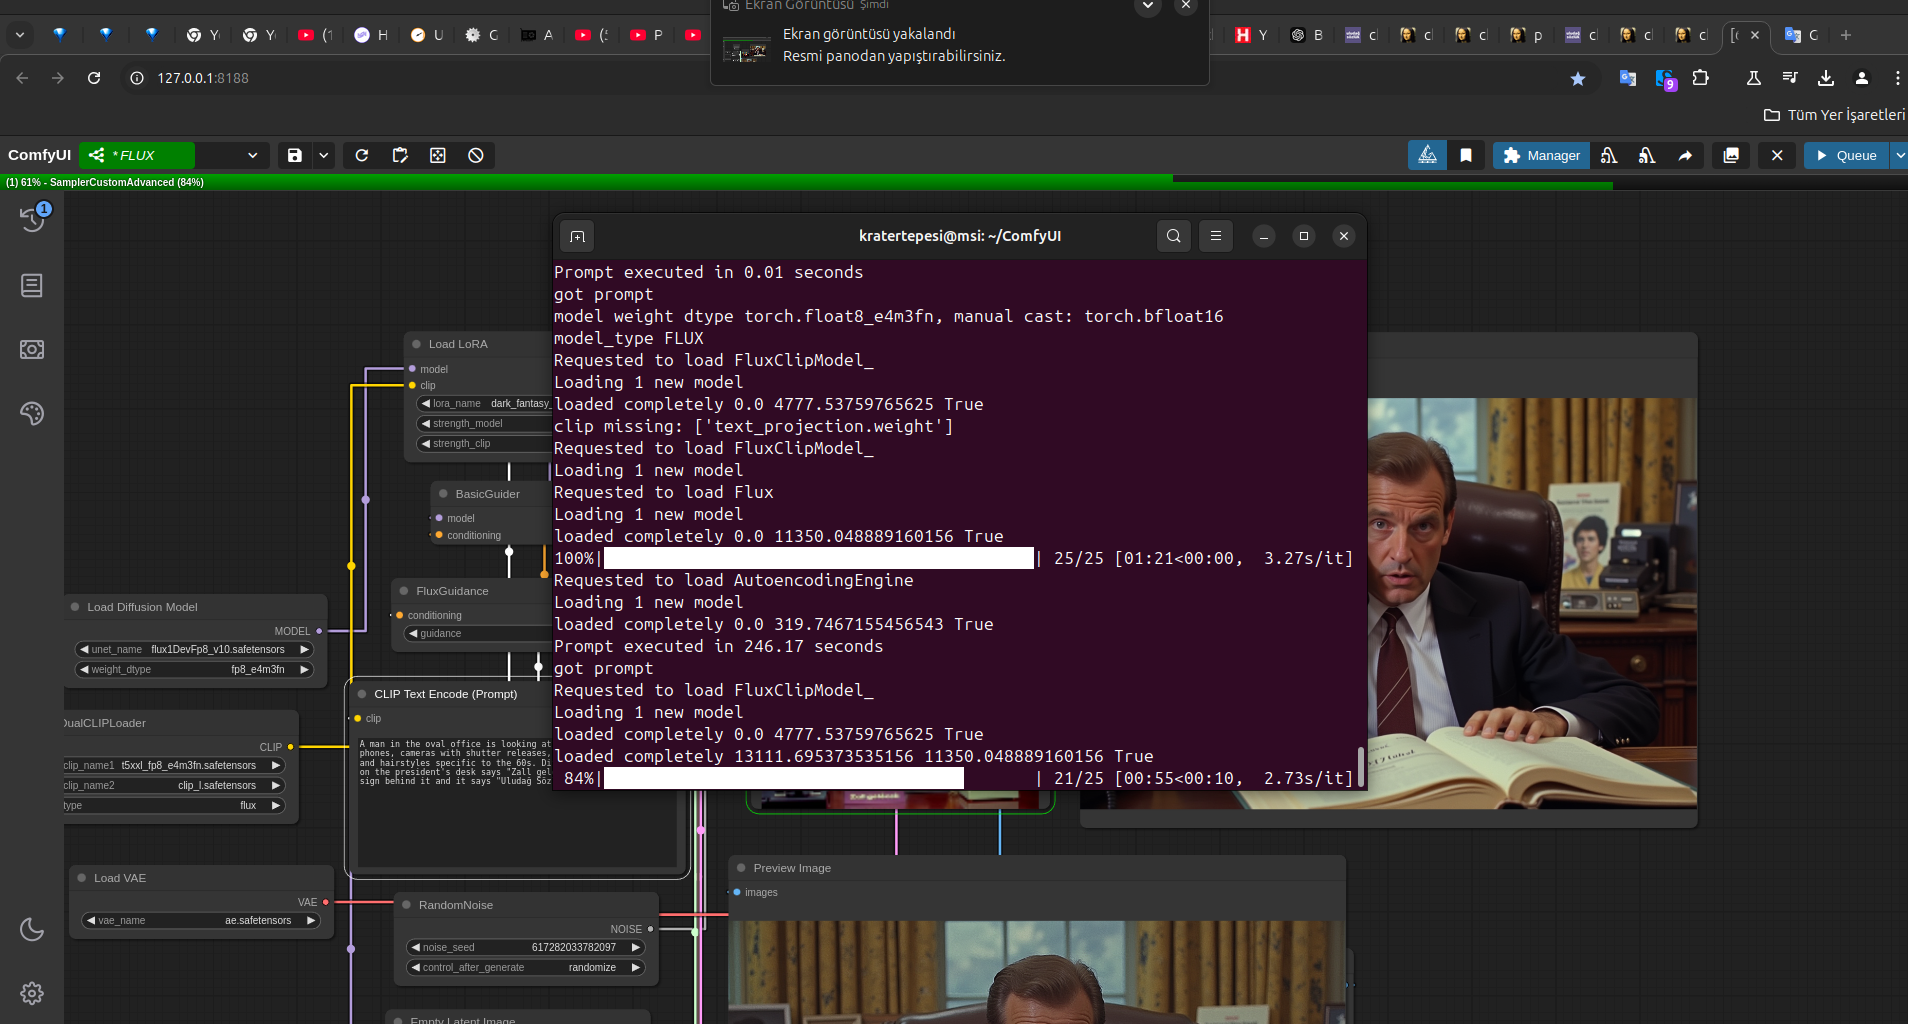The height and width of the screenshot is (1024, 1908).
Task: Click the bookmark star in address bar
Action: pyautogui.click(x=1578, y=78)
